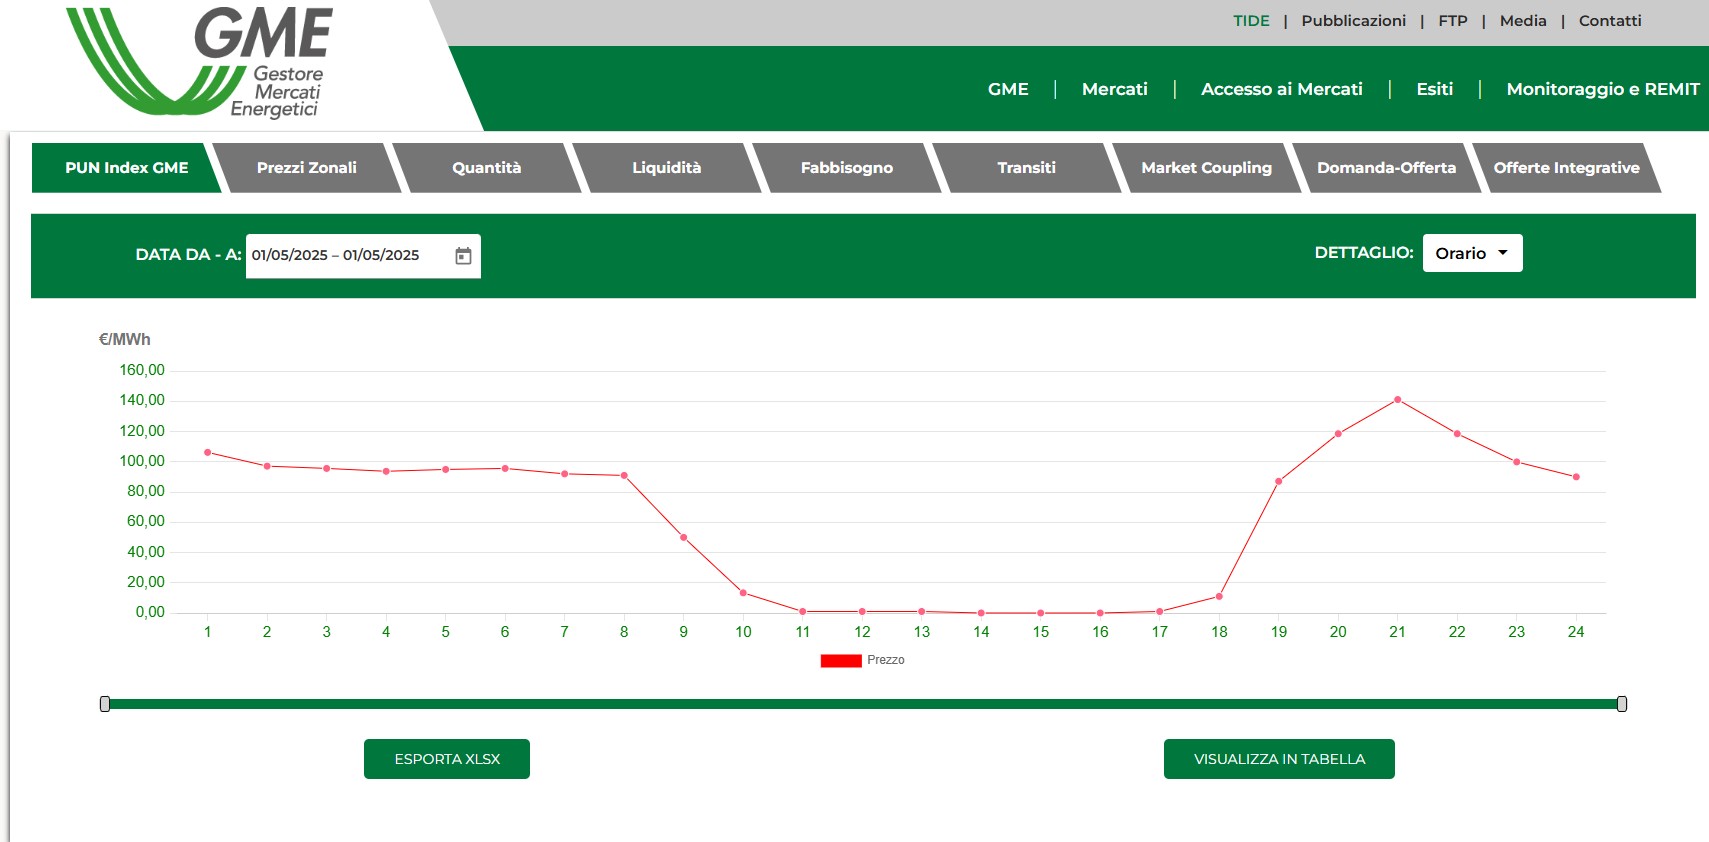This screenshot has width=1709, height=842.
Task: Expand the Orario detail dropdown
Action: point(1471,254)
